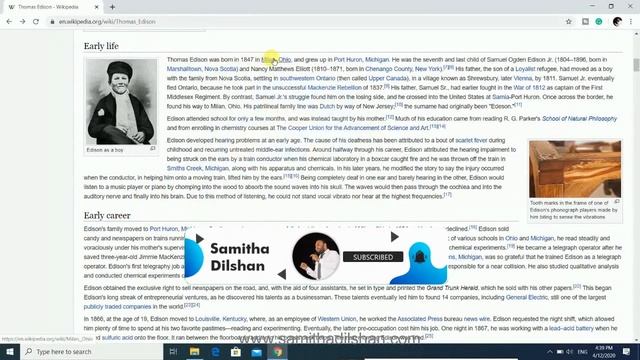The width and height of the screenshot is (640, 360).
Task: Open the Mackenzie Rebellion link
Action: (334, 88)
